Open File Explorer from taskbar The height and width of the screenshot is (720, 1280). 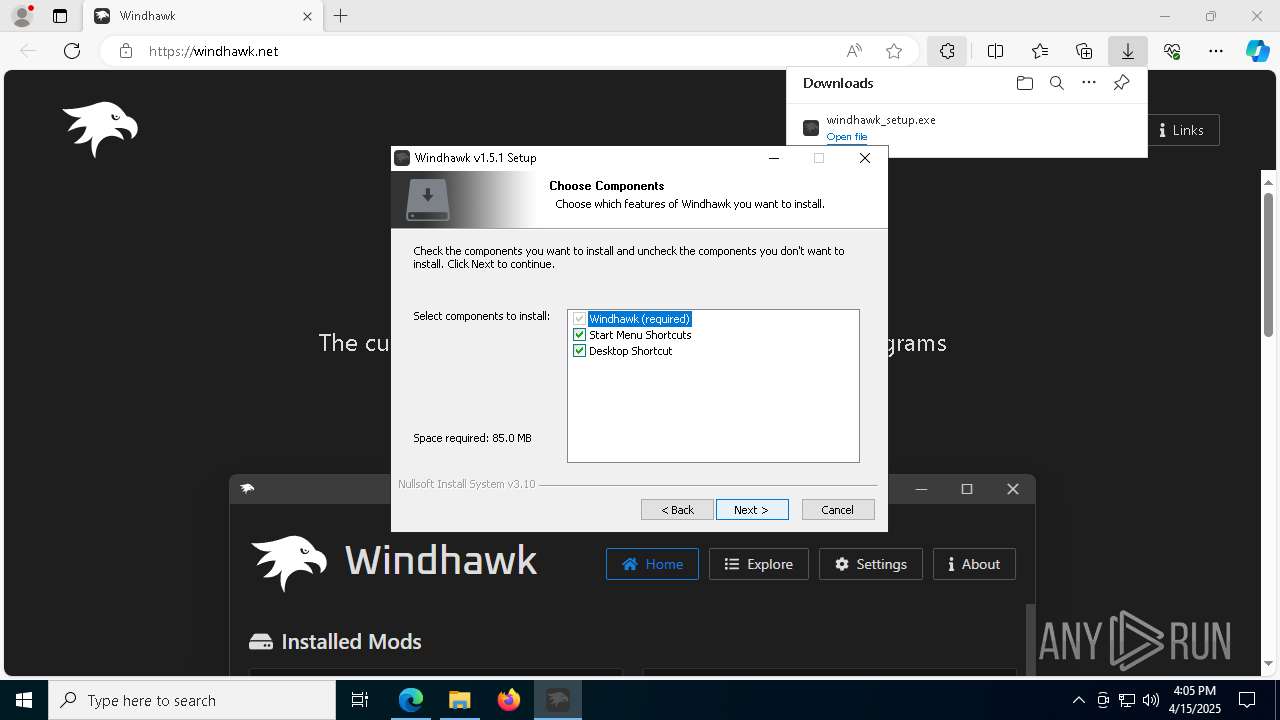point(459,700)
